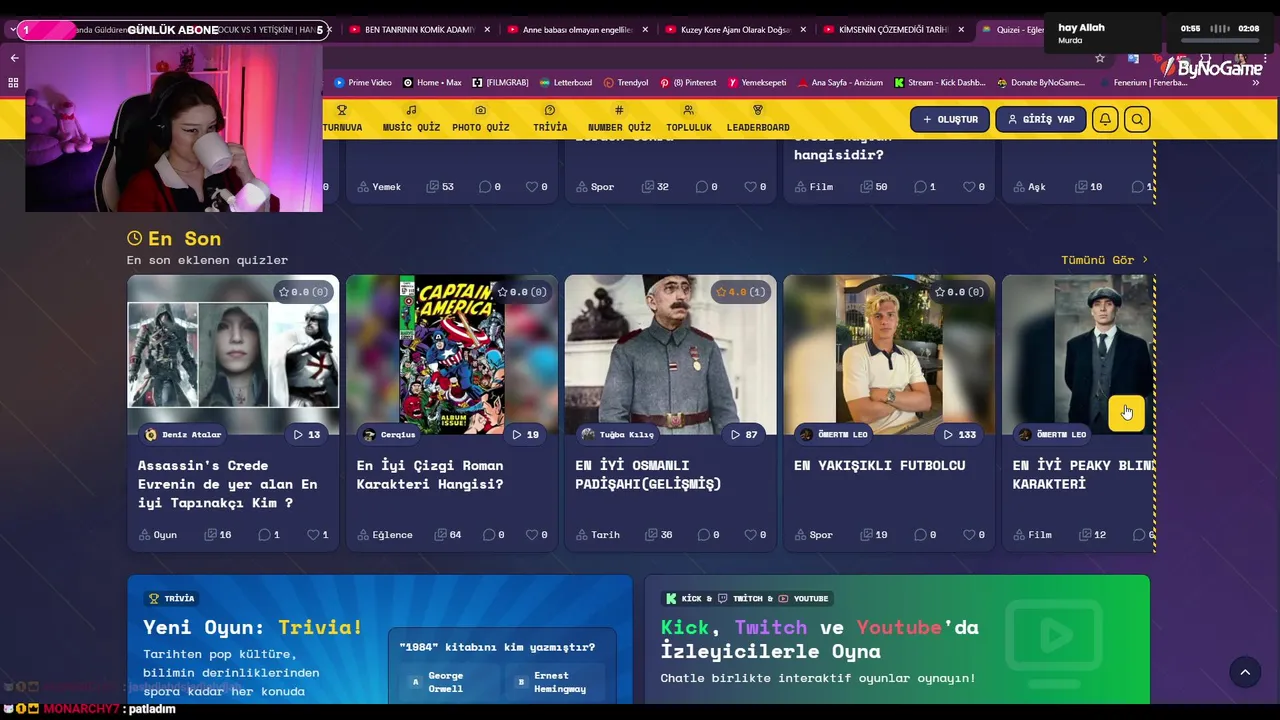This screenshot has height=720, width=1280.
Task: Open comments on Assassin's Creed quiz
Action: tap(269, 535)
